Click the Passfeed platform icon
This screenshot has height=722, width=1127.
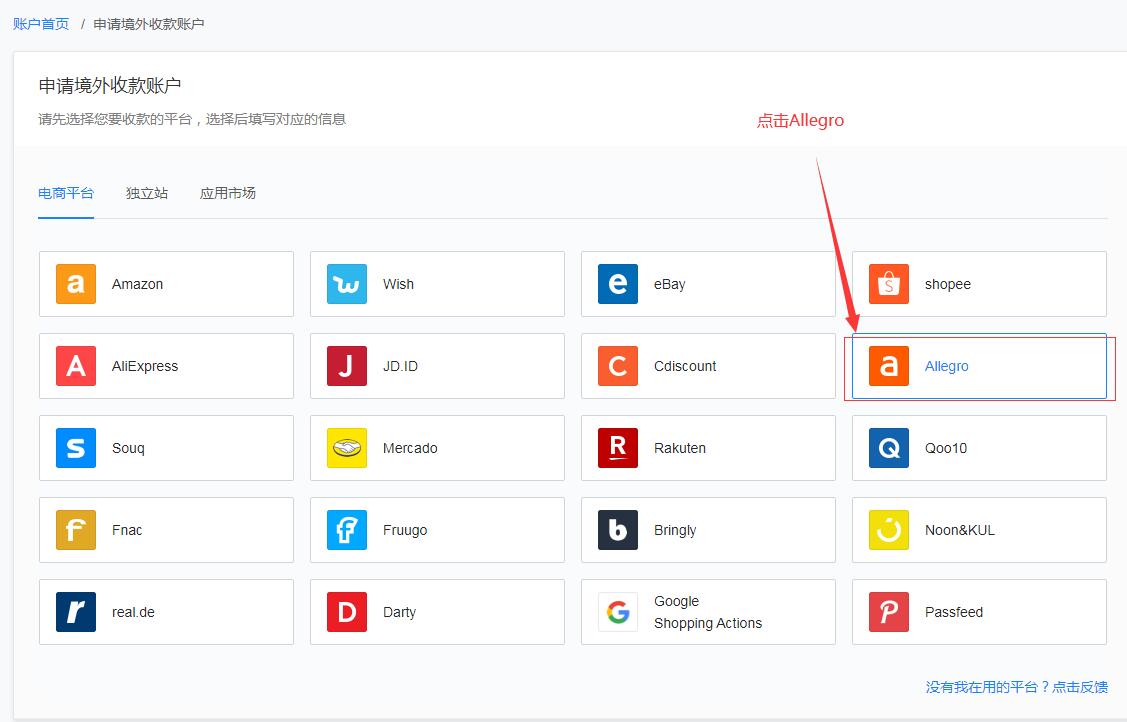click(x=888, y=611)
